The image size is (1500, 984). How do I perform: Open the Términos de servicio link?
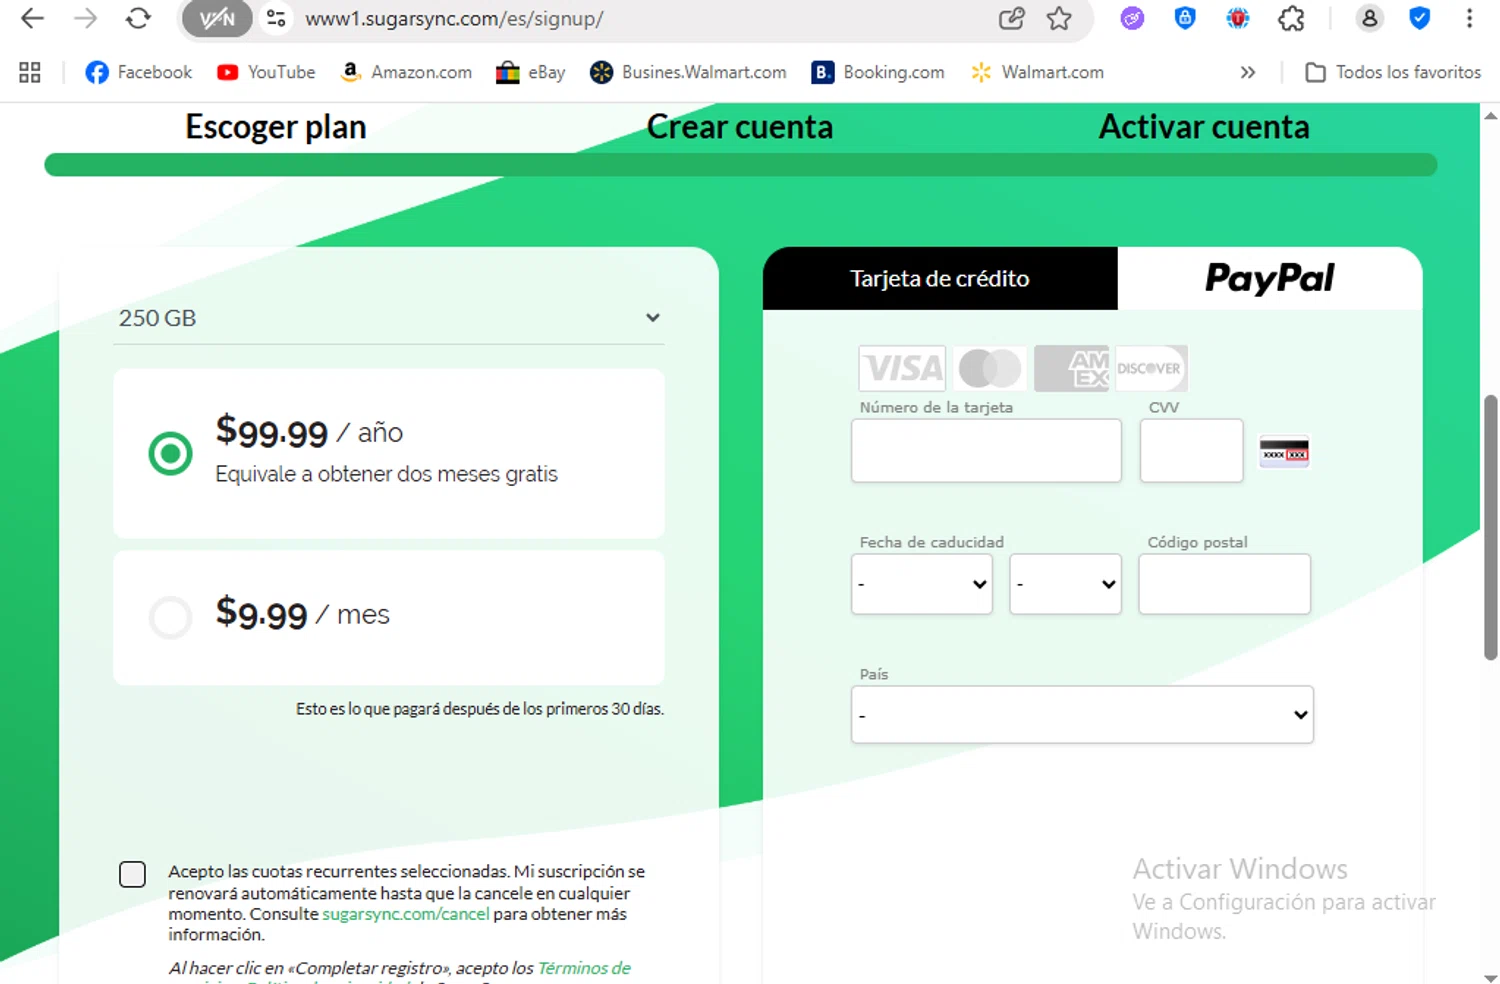click(x=584, y=968)
